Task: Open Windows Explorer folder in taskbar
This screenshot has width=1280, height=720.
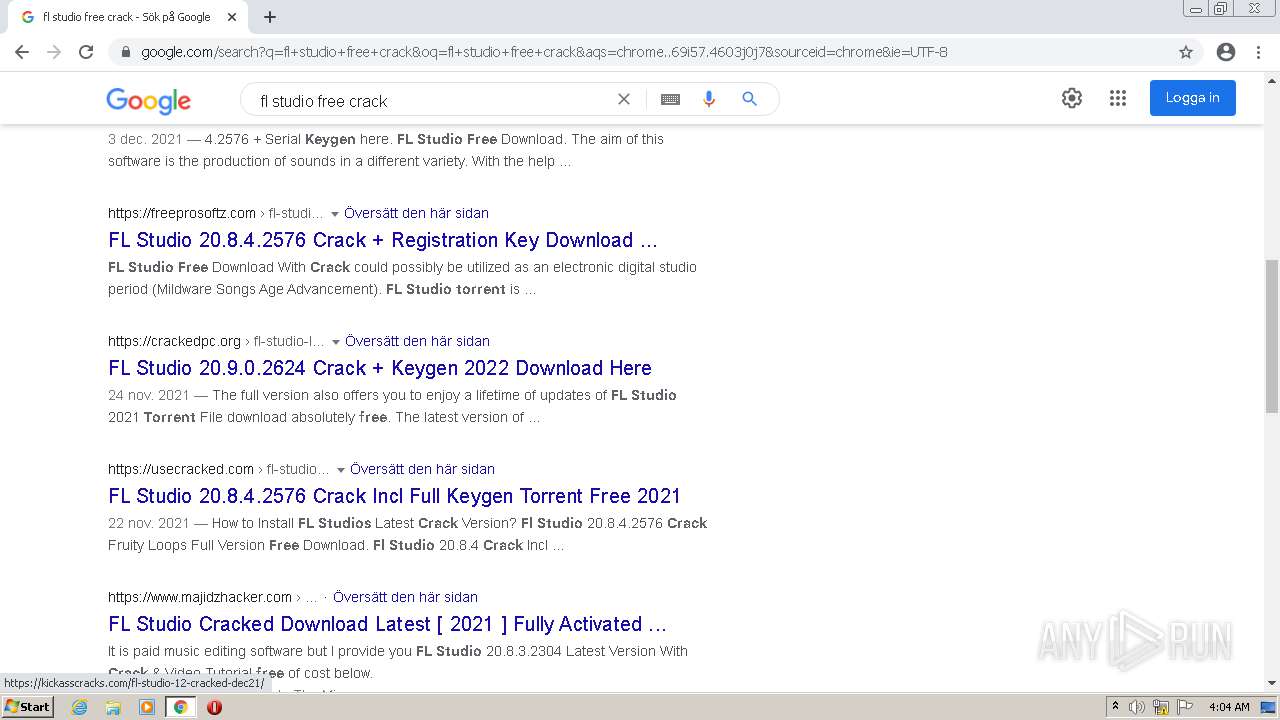Action: pyautogui.click(x=113, y=707)
